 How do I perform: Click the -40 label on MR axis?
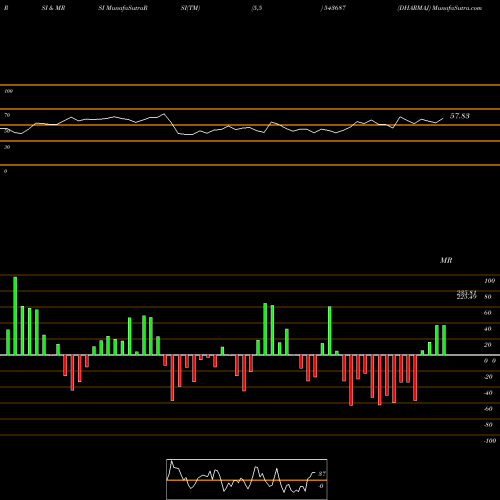pos(488,393)
